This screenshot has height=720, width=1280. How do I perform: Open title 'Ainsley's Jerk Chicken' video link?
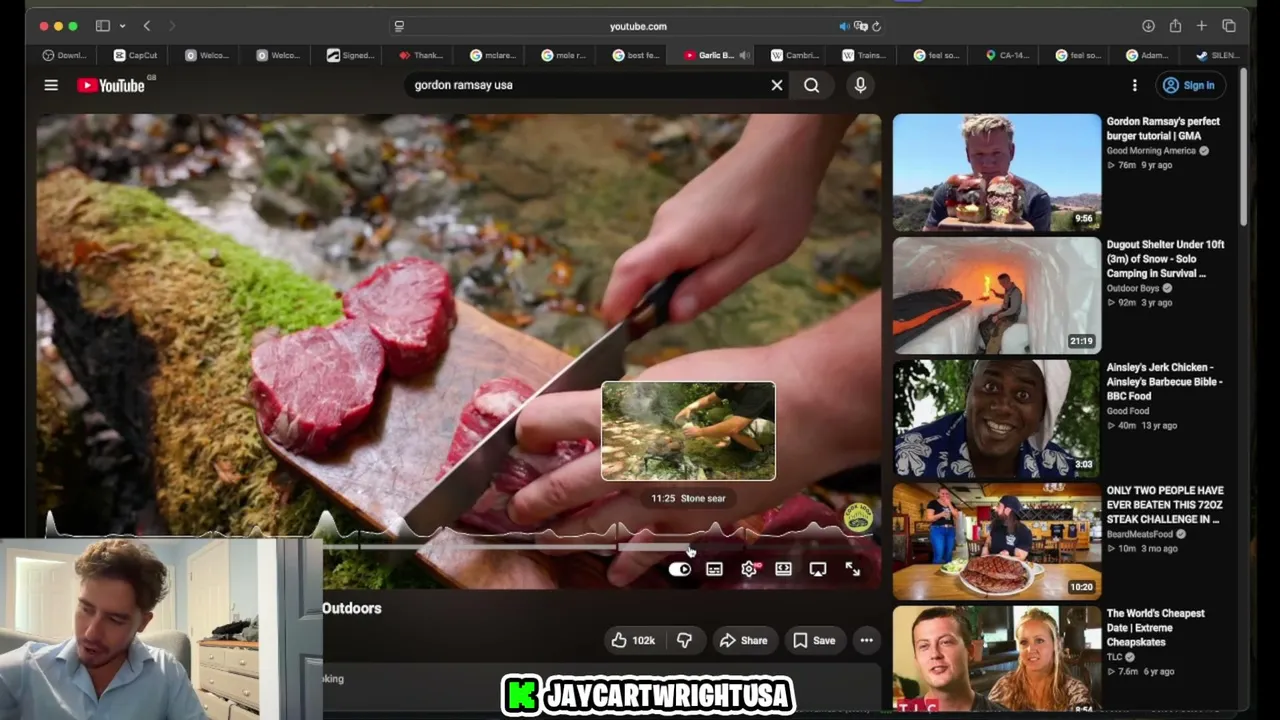(1164, 381)
